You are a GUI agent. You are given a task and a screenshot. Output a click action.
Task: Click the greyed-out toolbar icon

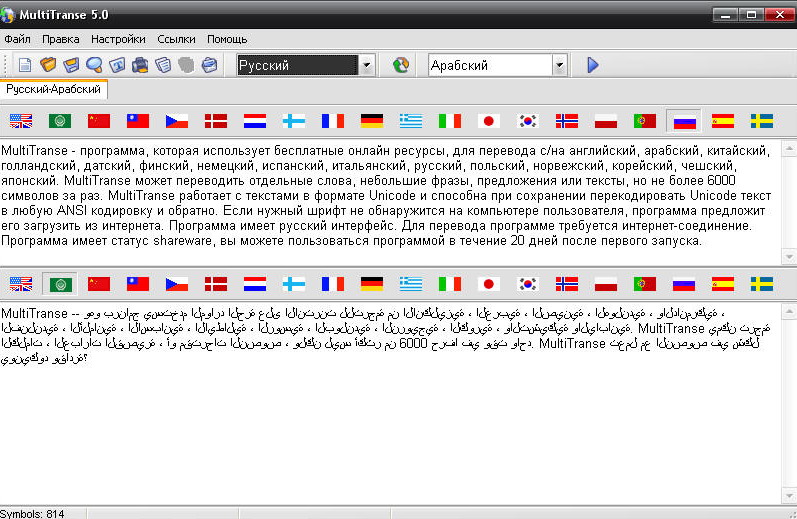pos(186,65)
